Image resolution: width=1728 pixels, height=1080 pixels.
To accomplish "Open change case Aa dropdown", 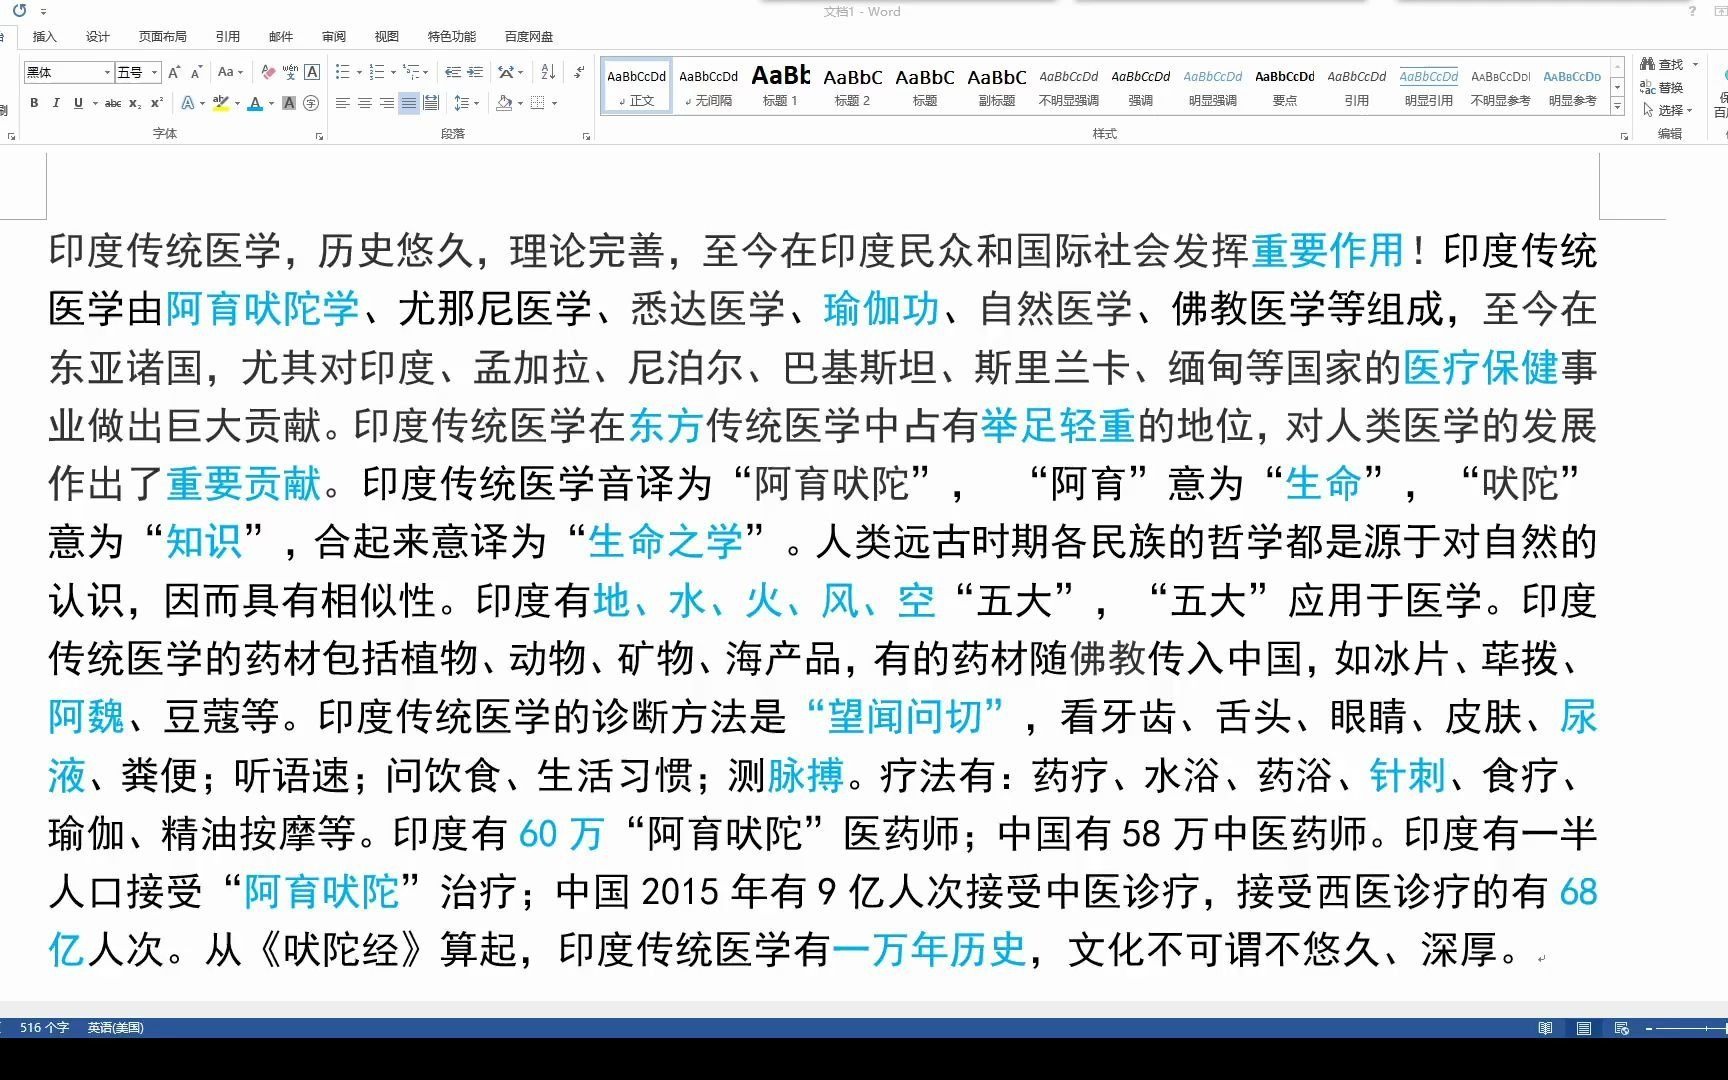I will tap(230, 72).
